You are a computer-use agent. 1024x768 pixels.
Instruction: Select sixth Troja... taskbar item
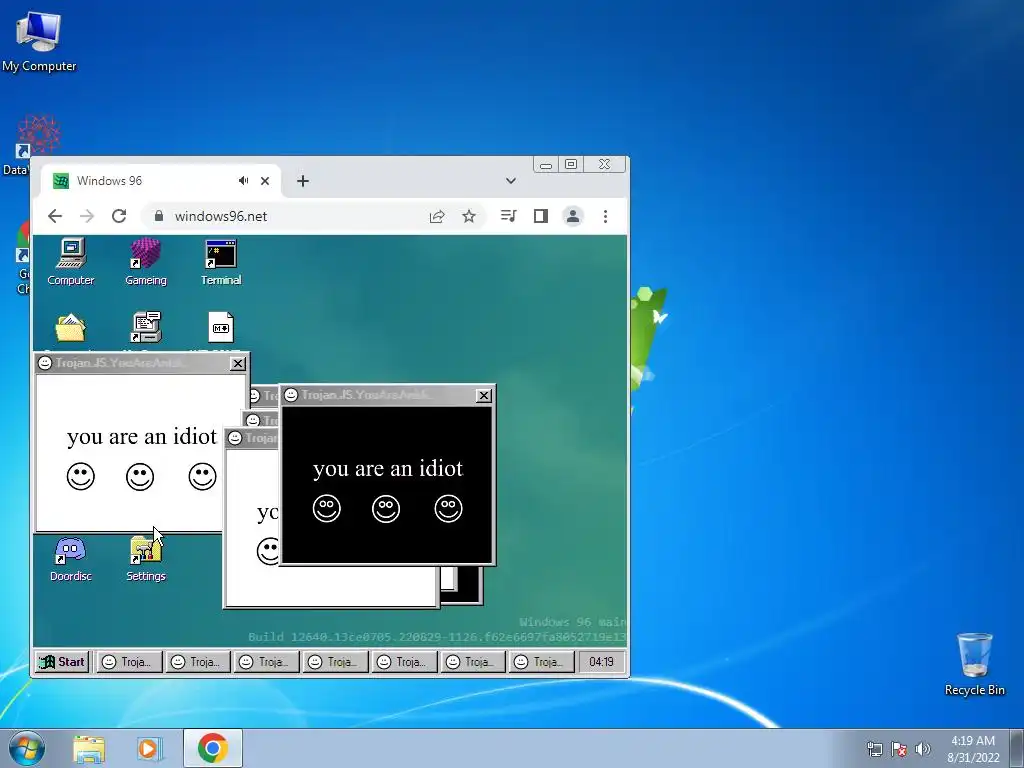tap(473, 662)
